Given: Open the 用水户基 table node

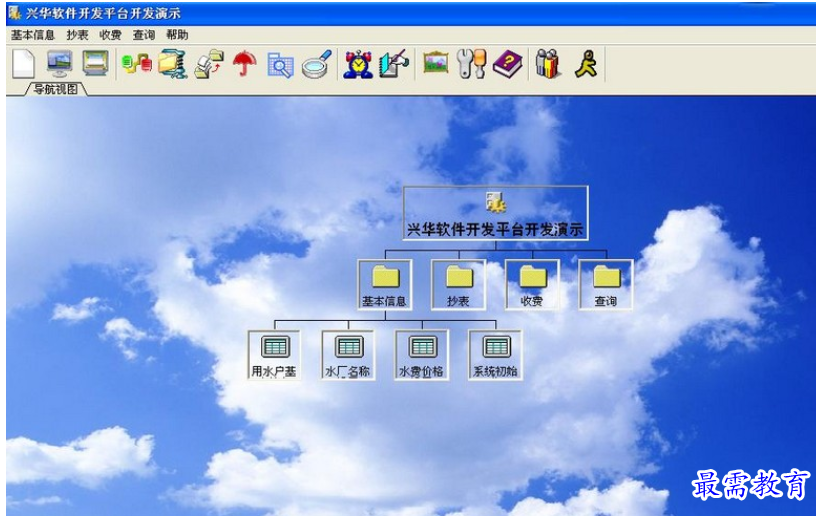Looking at the screenshot, I should tap(274, 355).
